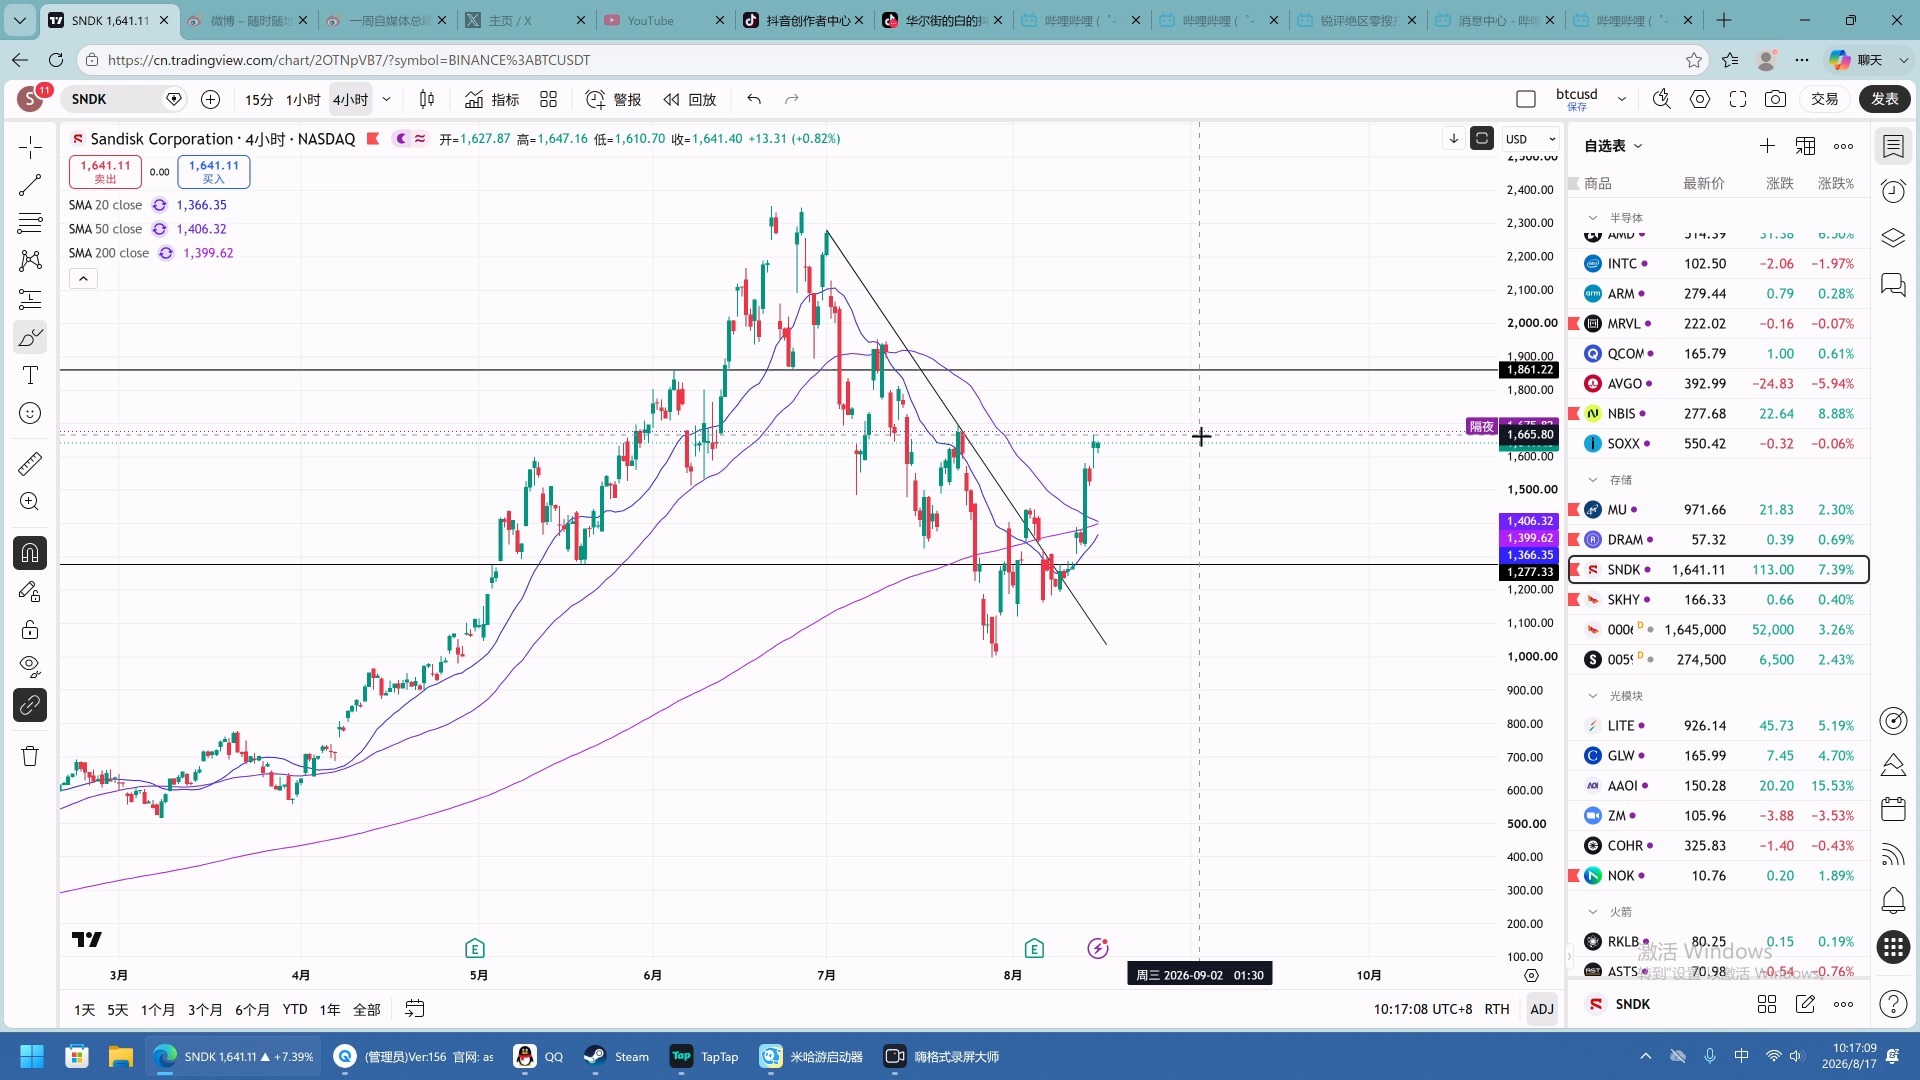Select the YTD date range
This screenshot has width=1920, height=1080.
tap(295, 1009)
